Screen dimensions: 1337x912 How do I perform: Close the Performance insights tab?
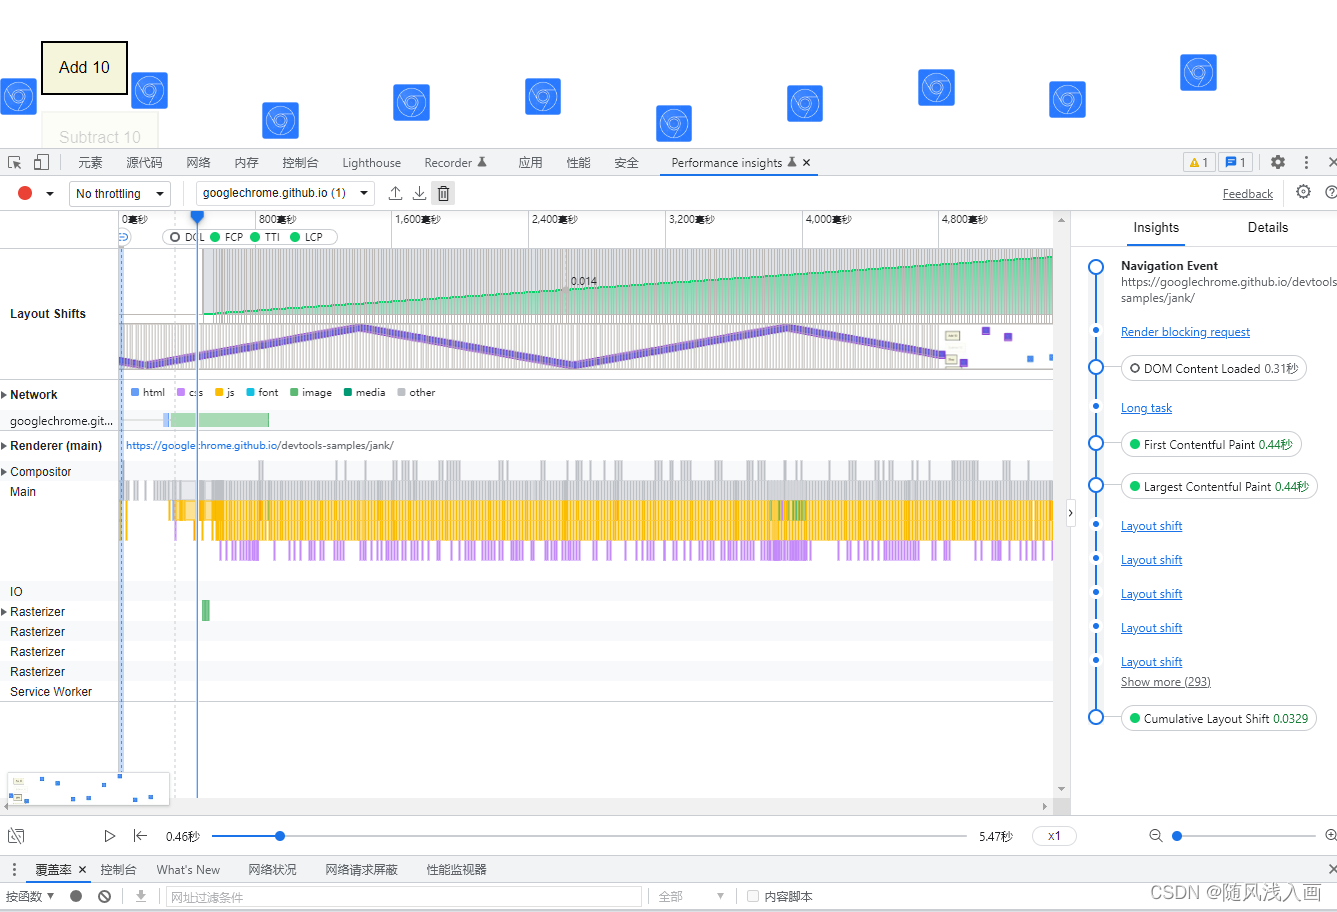coord(806,163)
